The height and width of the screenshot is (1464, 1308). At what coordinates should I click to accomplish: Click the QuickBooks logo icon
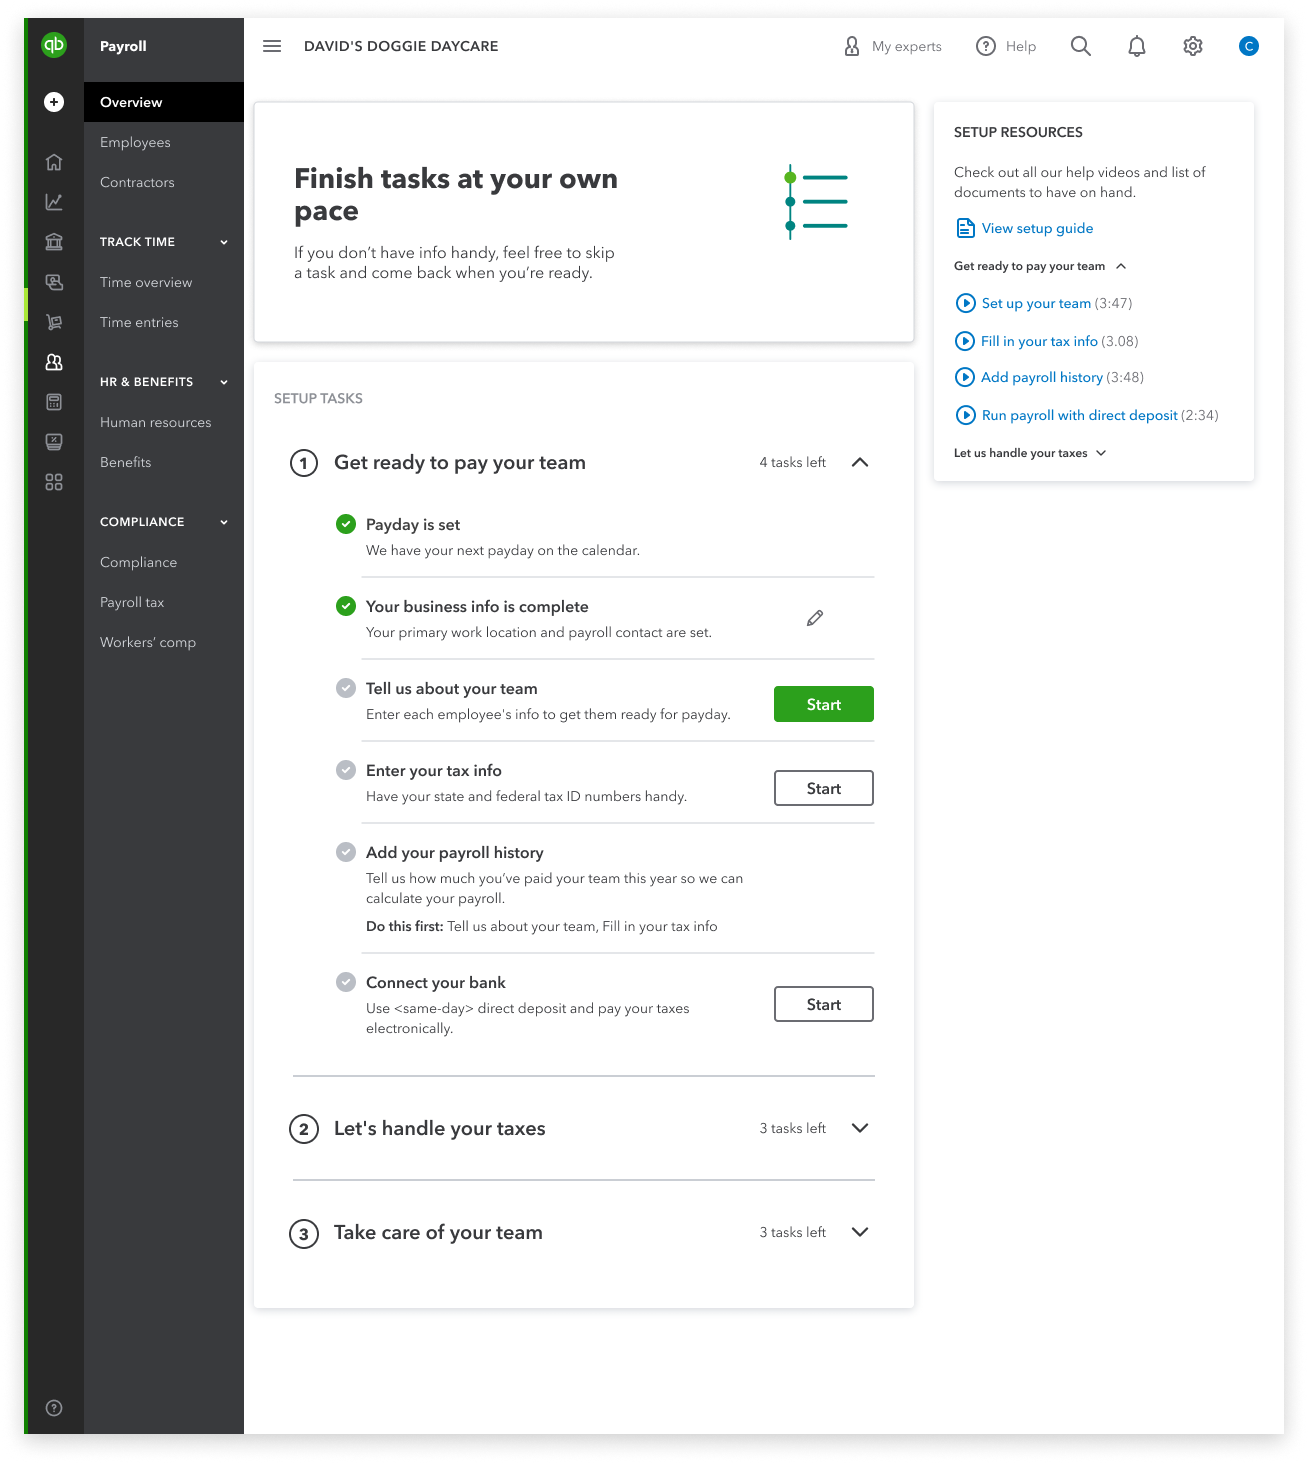tap(54, 45)
